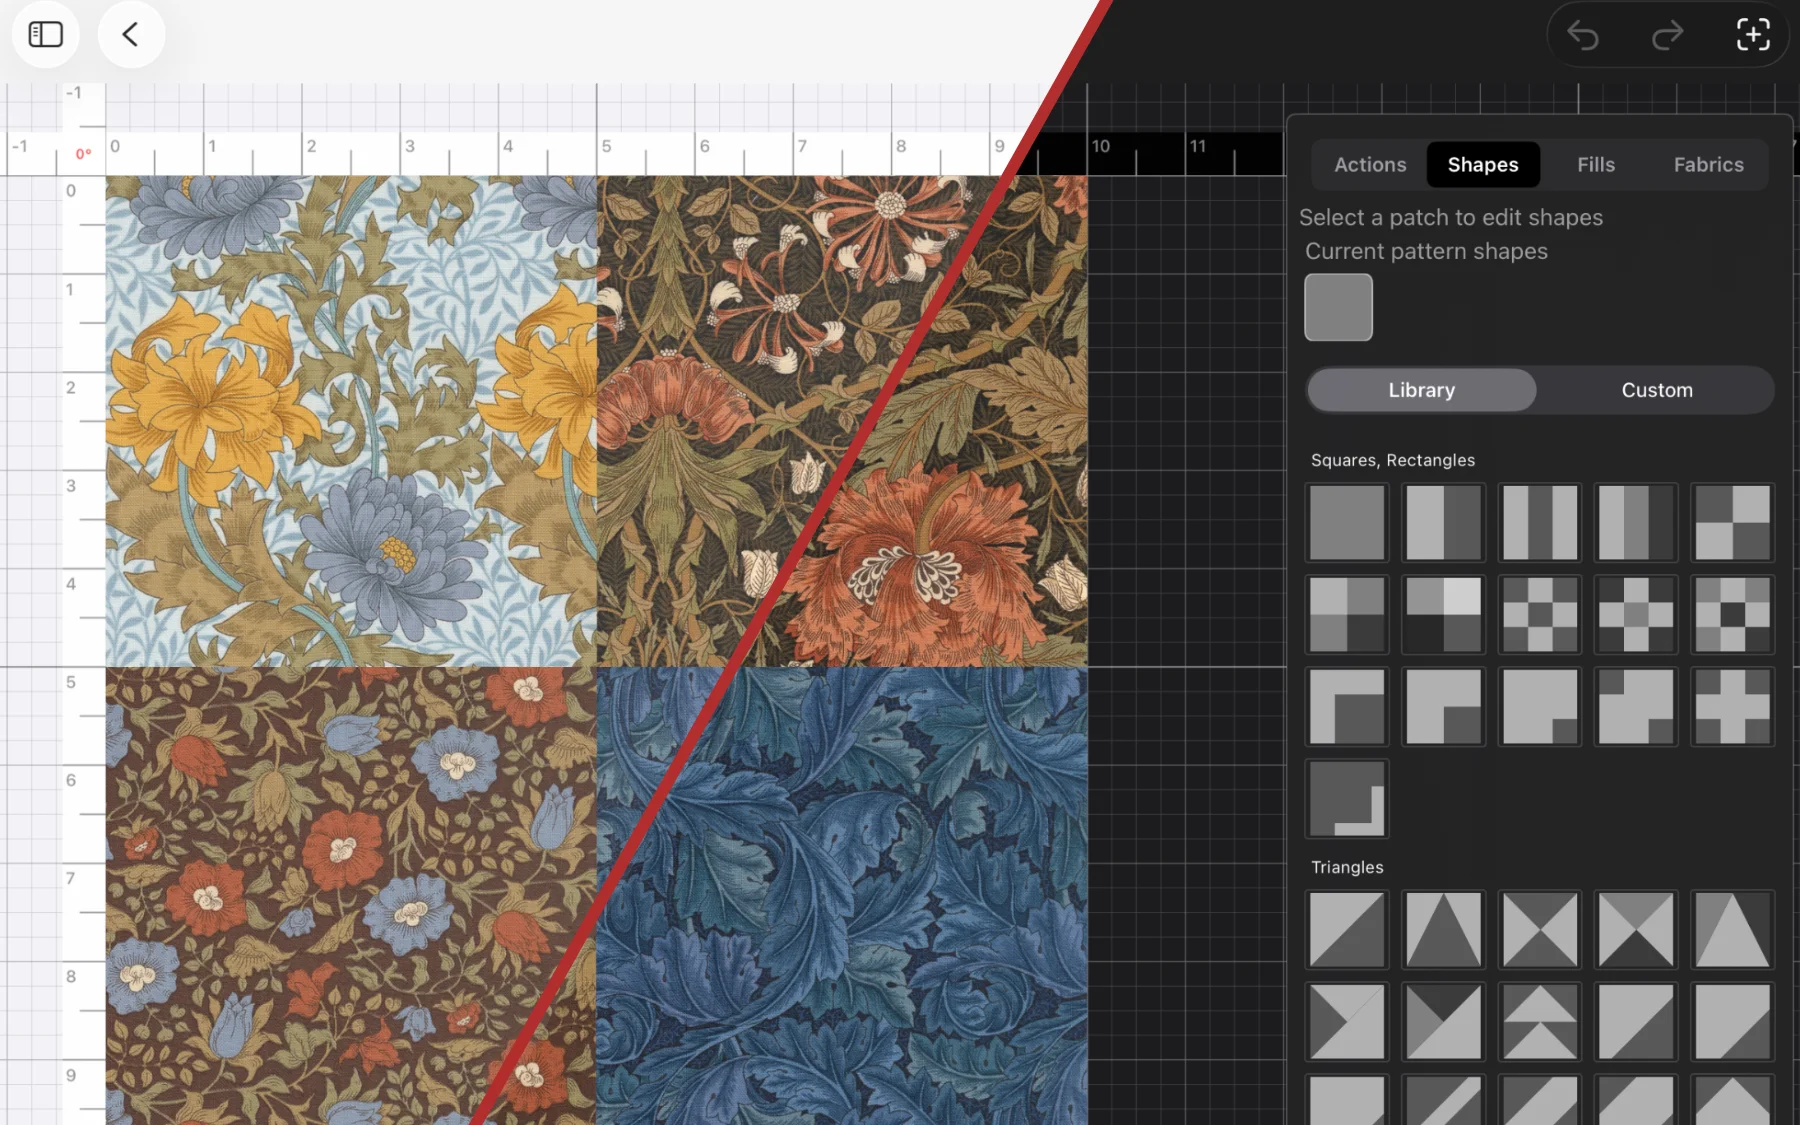Pick the three-stripe light-to-dark gradient shape

[1636, 522]
